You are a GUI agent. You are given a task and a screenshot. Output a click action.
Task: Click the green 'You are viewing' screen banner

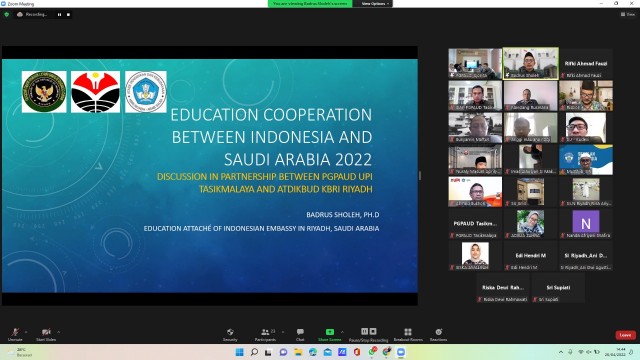pyautogui.click(x=310, y=4)
